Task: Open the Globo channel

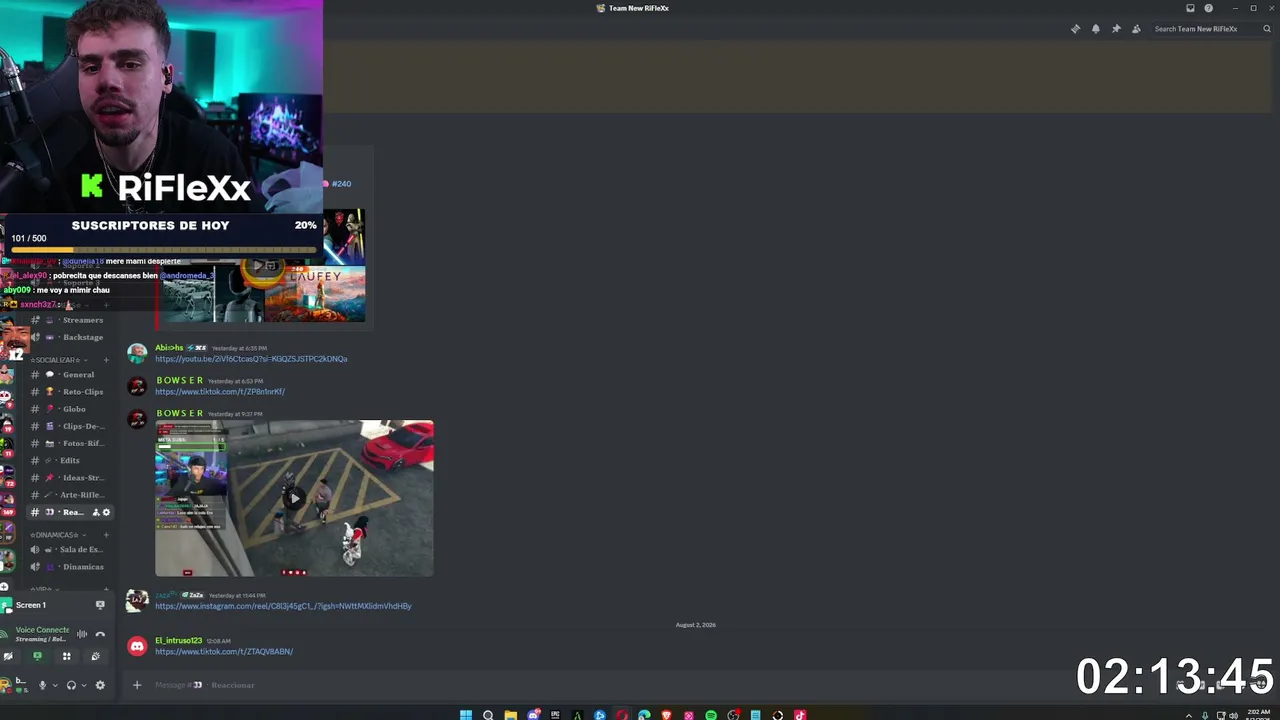Action: pyautogui.click(x=70, y=409)
